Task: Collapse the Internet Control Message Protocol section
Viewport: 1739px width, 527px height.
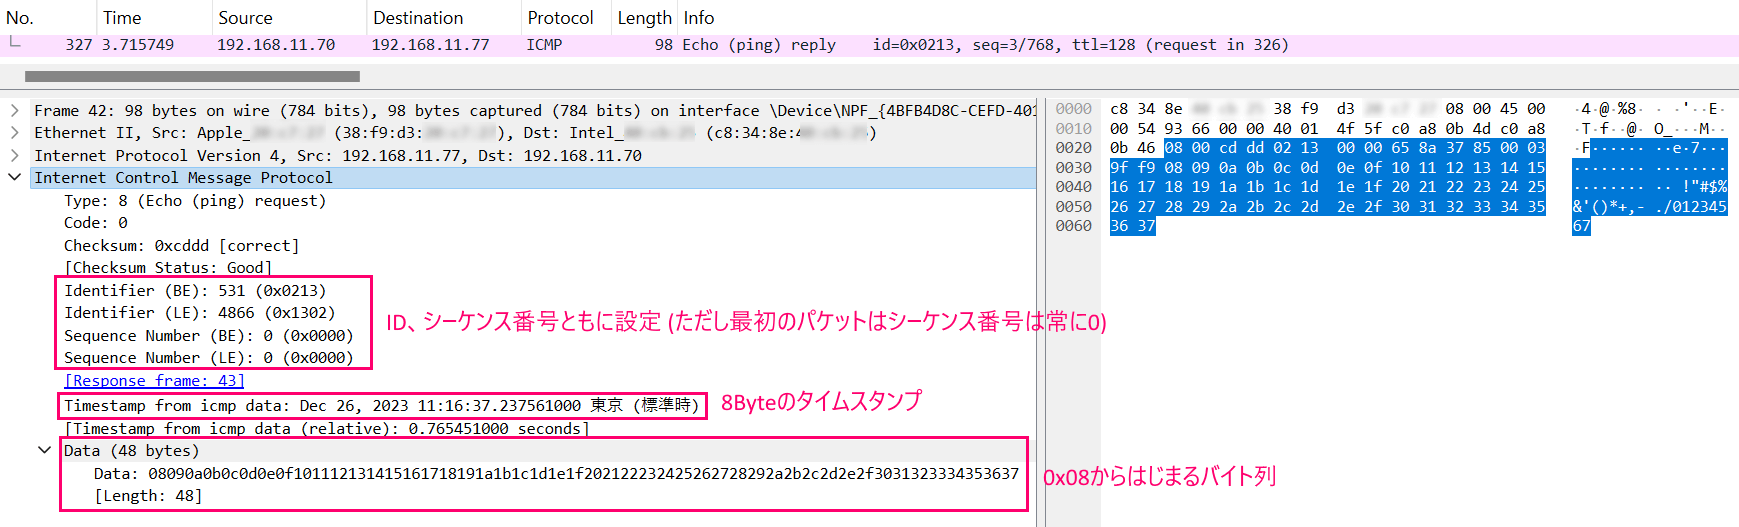Action: click(14, 178)
